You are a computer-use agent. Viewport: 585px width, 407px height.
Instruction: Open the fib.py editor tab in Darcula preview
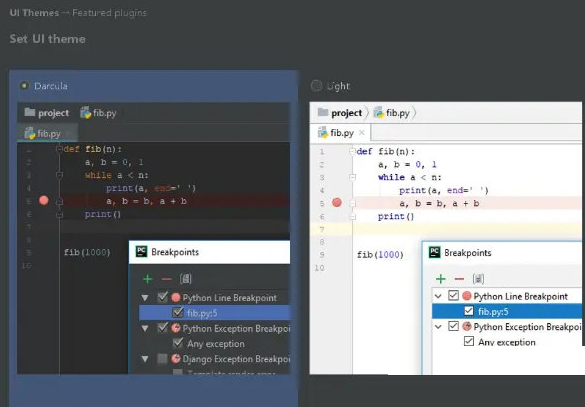pos(47,133)
